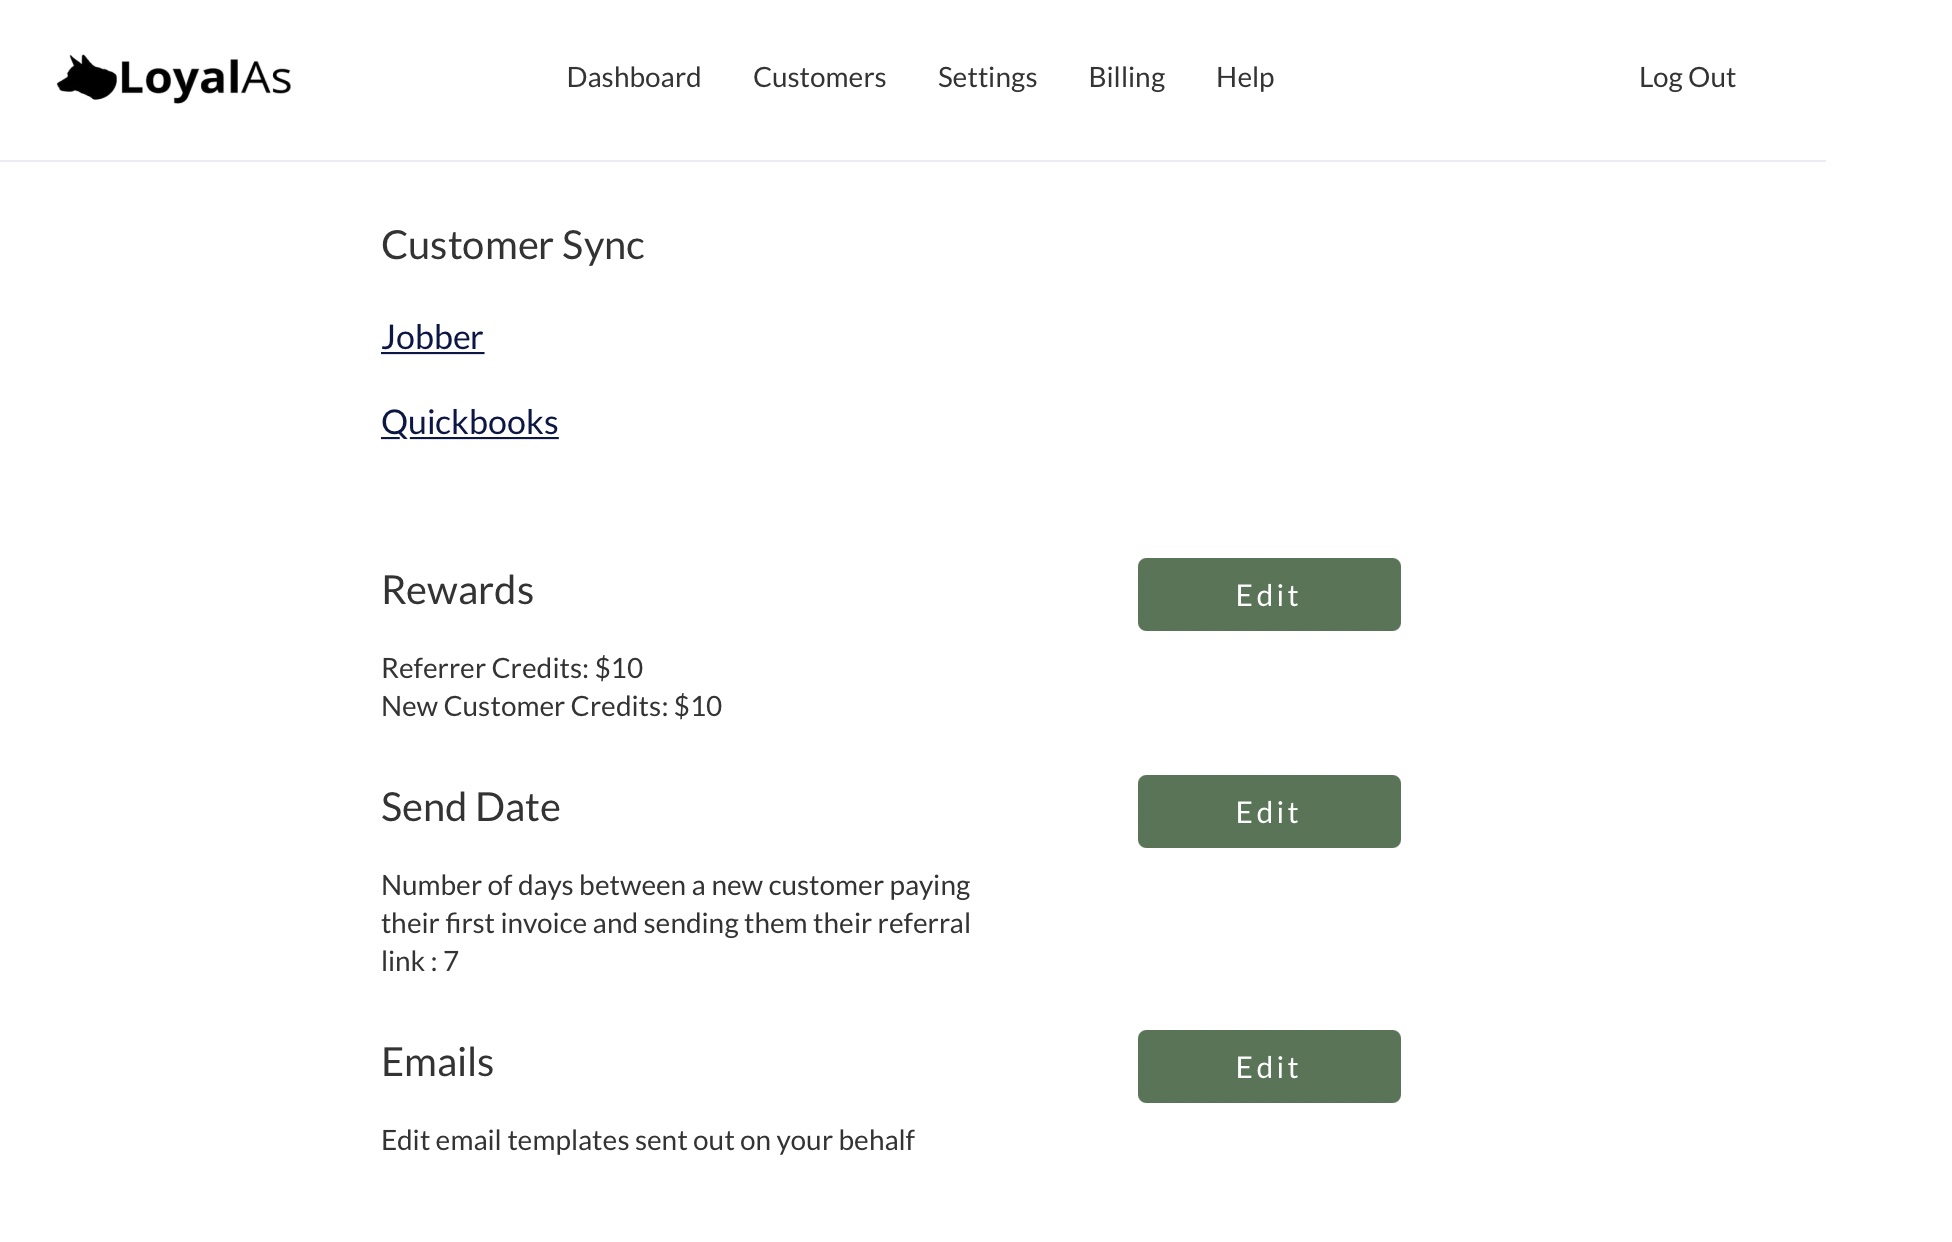The image size is (1952, 1242).
Task: Log out of the account
Action: (1686, 78)
